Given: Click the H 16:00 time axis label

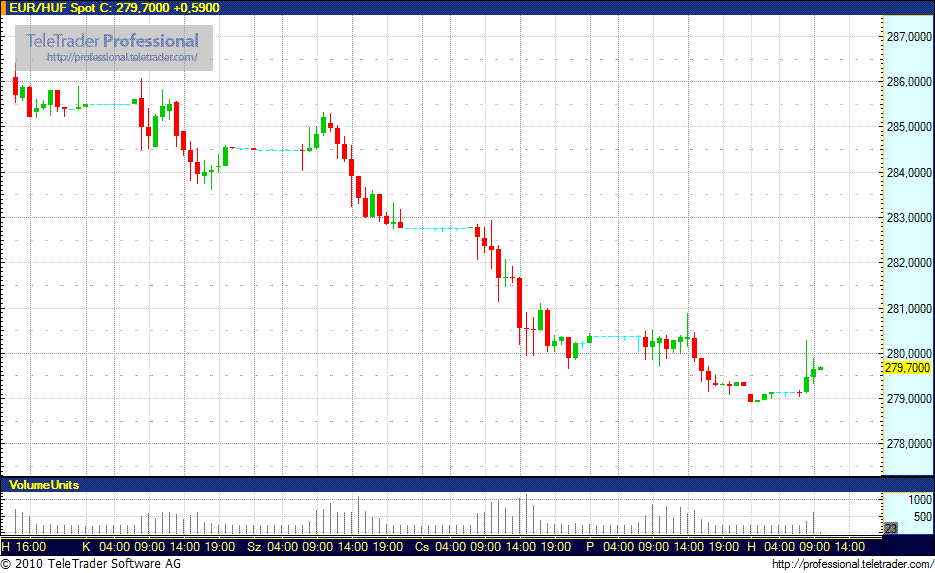Looking at the screenshot, I should pos(24,547).
